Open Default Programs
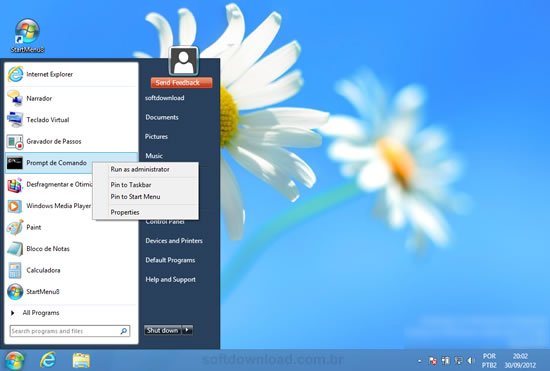Image resolution: width=550 pixels, height=371 pixels. pos(170,260)
